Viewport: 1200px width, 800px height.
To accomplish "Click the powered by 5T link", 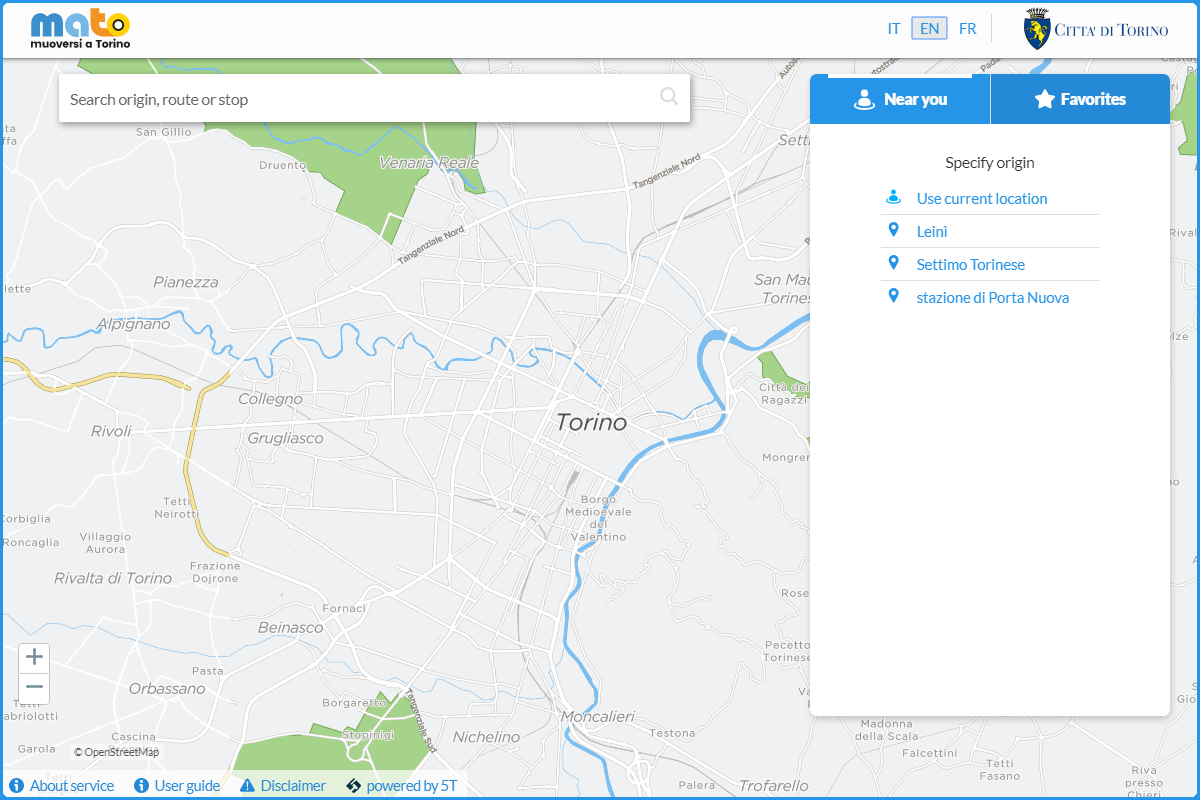I will [411, 786].
